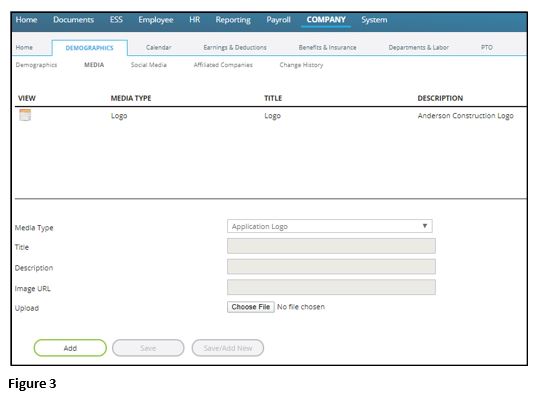Click the Save/Add New button
538x399 pixels.
pos(228,348)
